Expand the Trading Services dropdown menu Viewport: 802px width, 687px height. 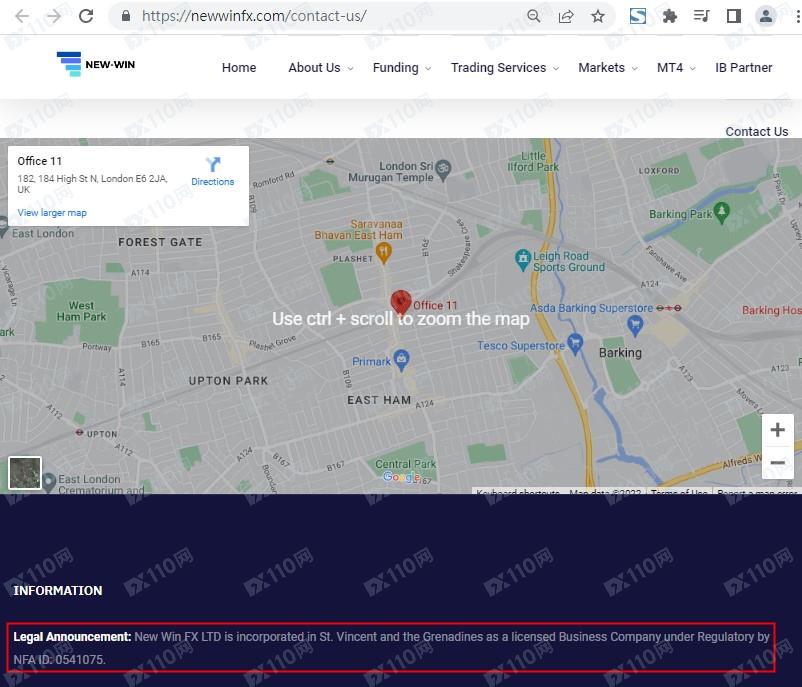click(x=504, y=68)
